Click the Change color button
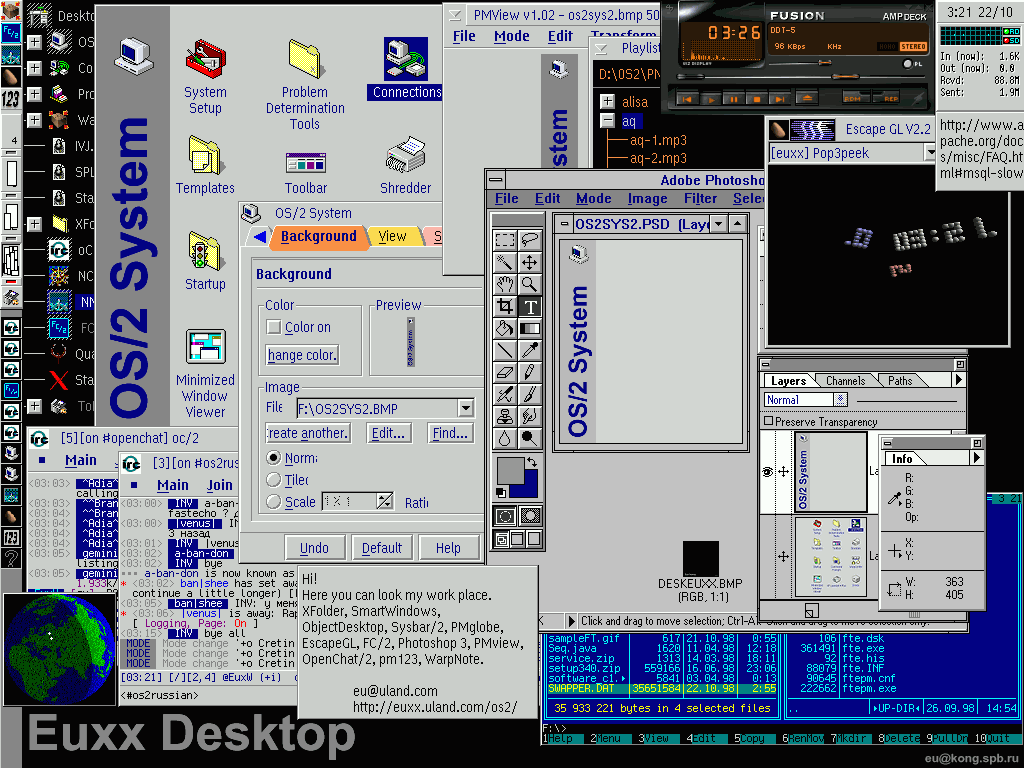Screen dimensions: 1024x768 point(302,355)
